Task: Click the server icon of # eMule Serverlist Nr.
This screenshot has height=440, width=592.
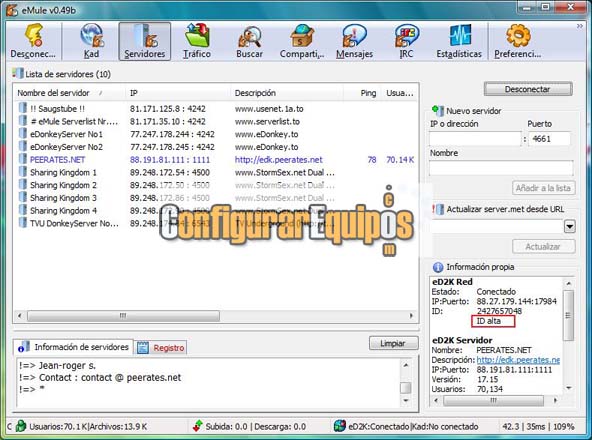Action: pos(23,121)
